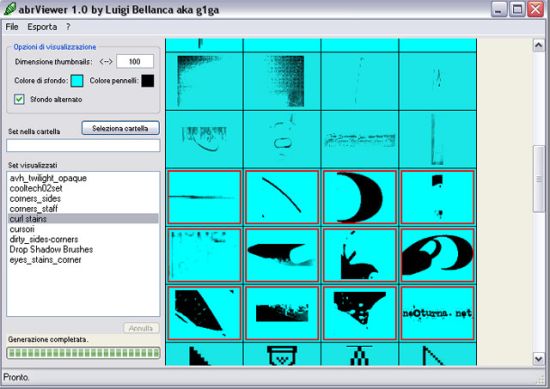This screenshot has height=389, width=550.
Task: Click the Annulla button
Action: (x=141, y=328)
